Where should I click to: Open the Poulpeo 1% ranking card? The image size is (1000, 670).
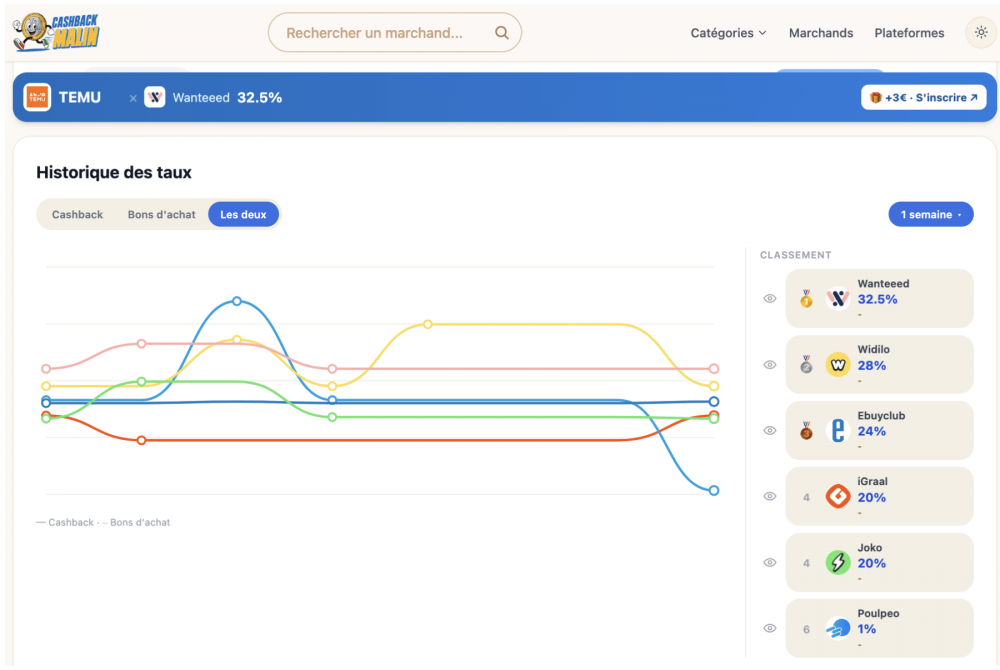[x=879, y=628]
